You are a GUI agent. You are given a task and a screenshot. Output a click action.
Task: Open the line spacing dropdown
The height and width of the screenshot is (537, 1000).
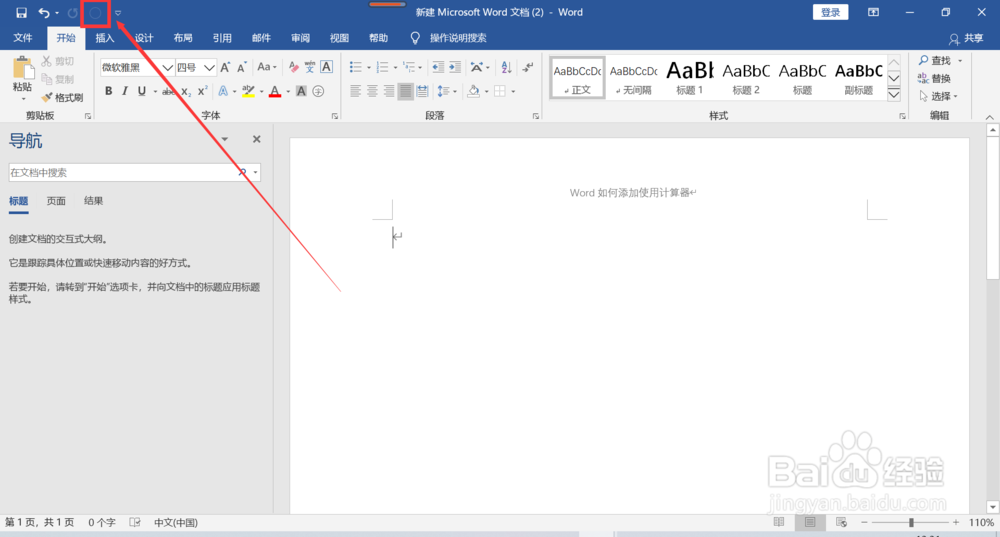(447, 91)
